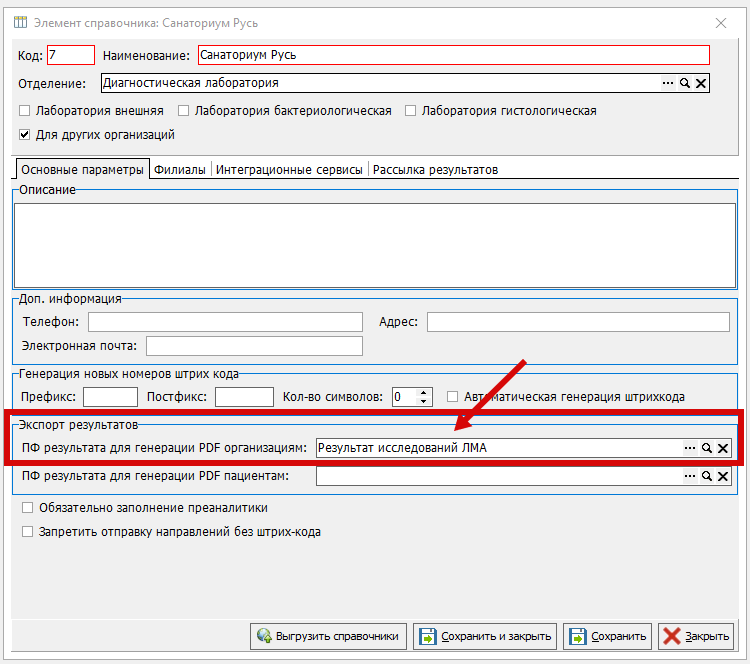The height and width of the screenshot is (664, 750).
Task: Search PDF организациям print form
Action: tap(706, 449)
